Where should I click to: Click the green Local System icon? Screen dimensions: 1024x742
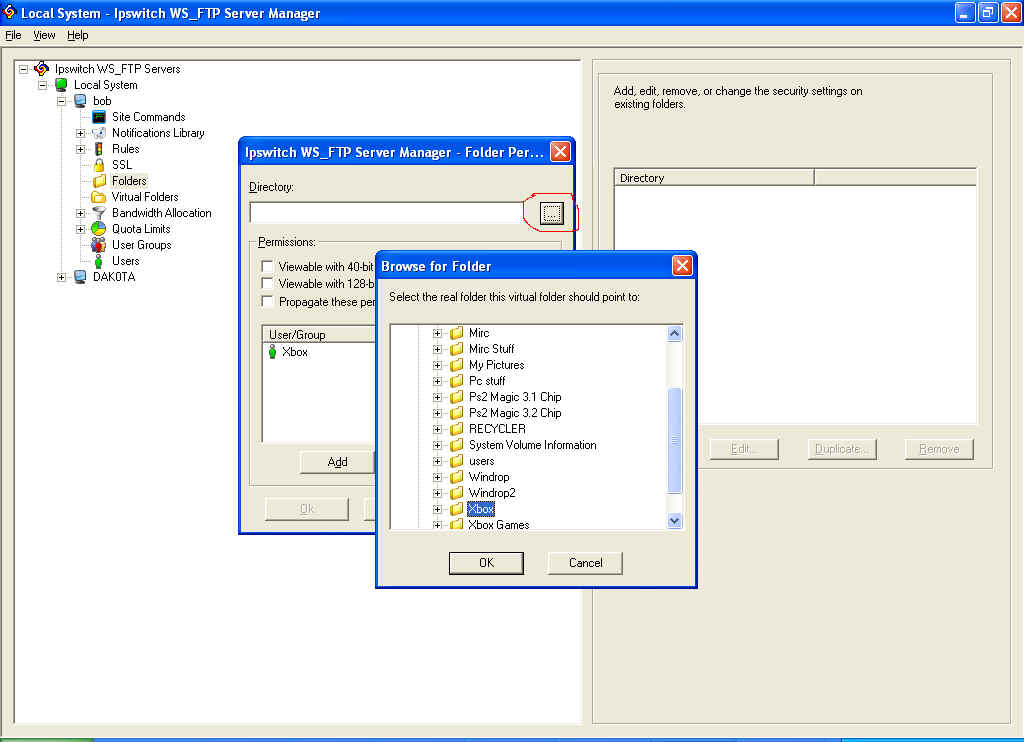click(x=61, y=85)
